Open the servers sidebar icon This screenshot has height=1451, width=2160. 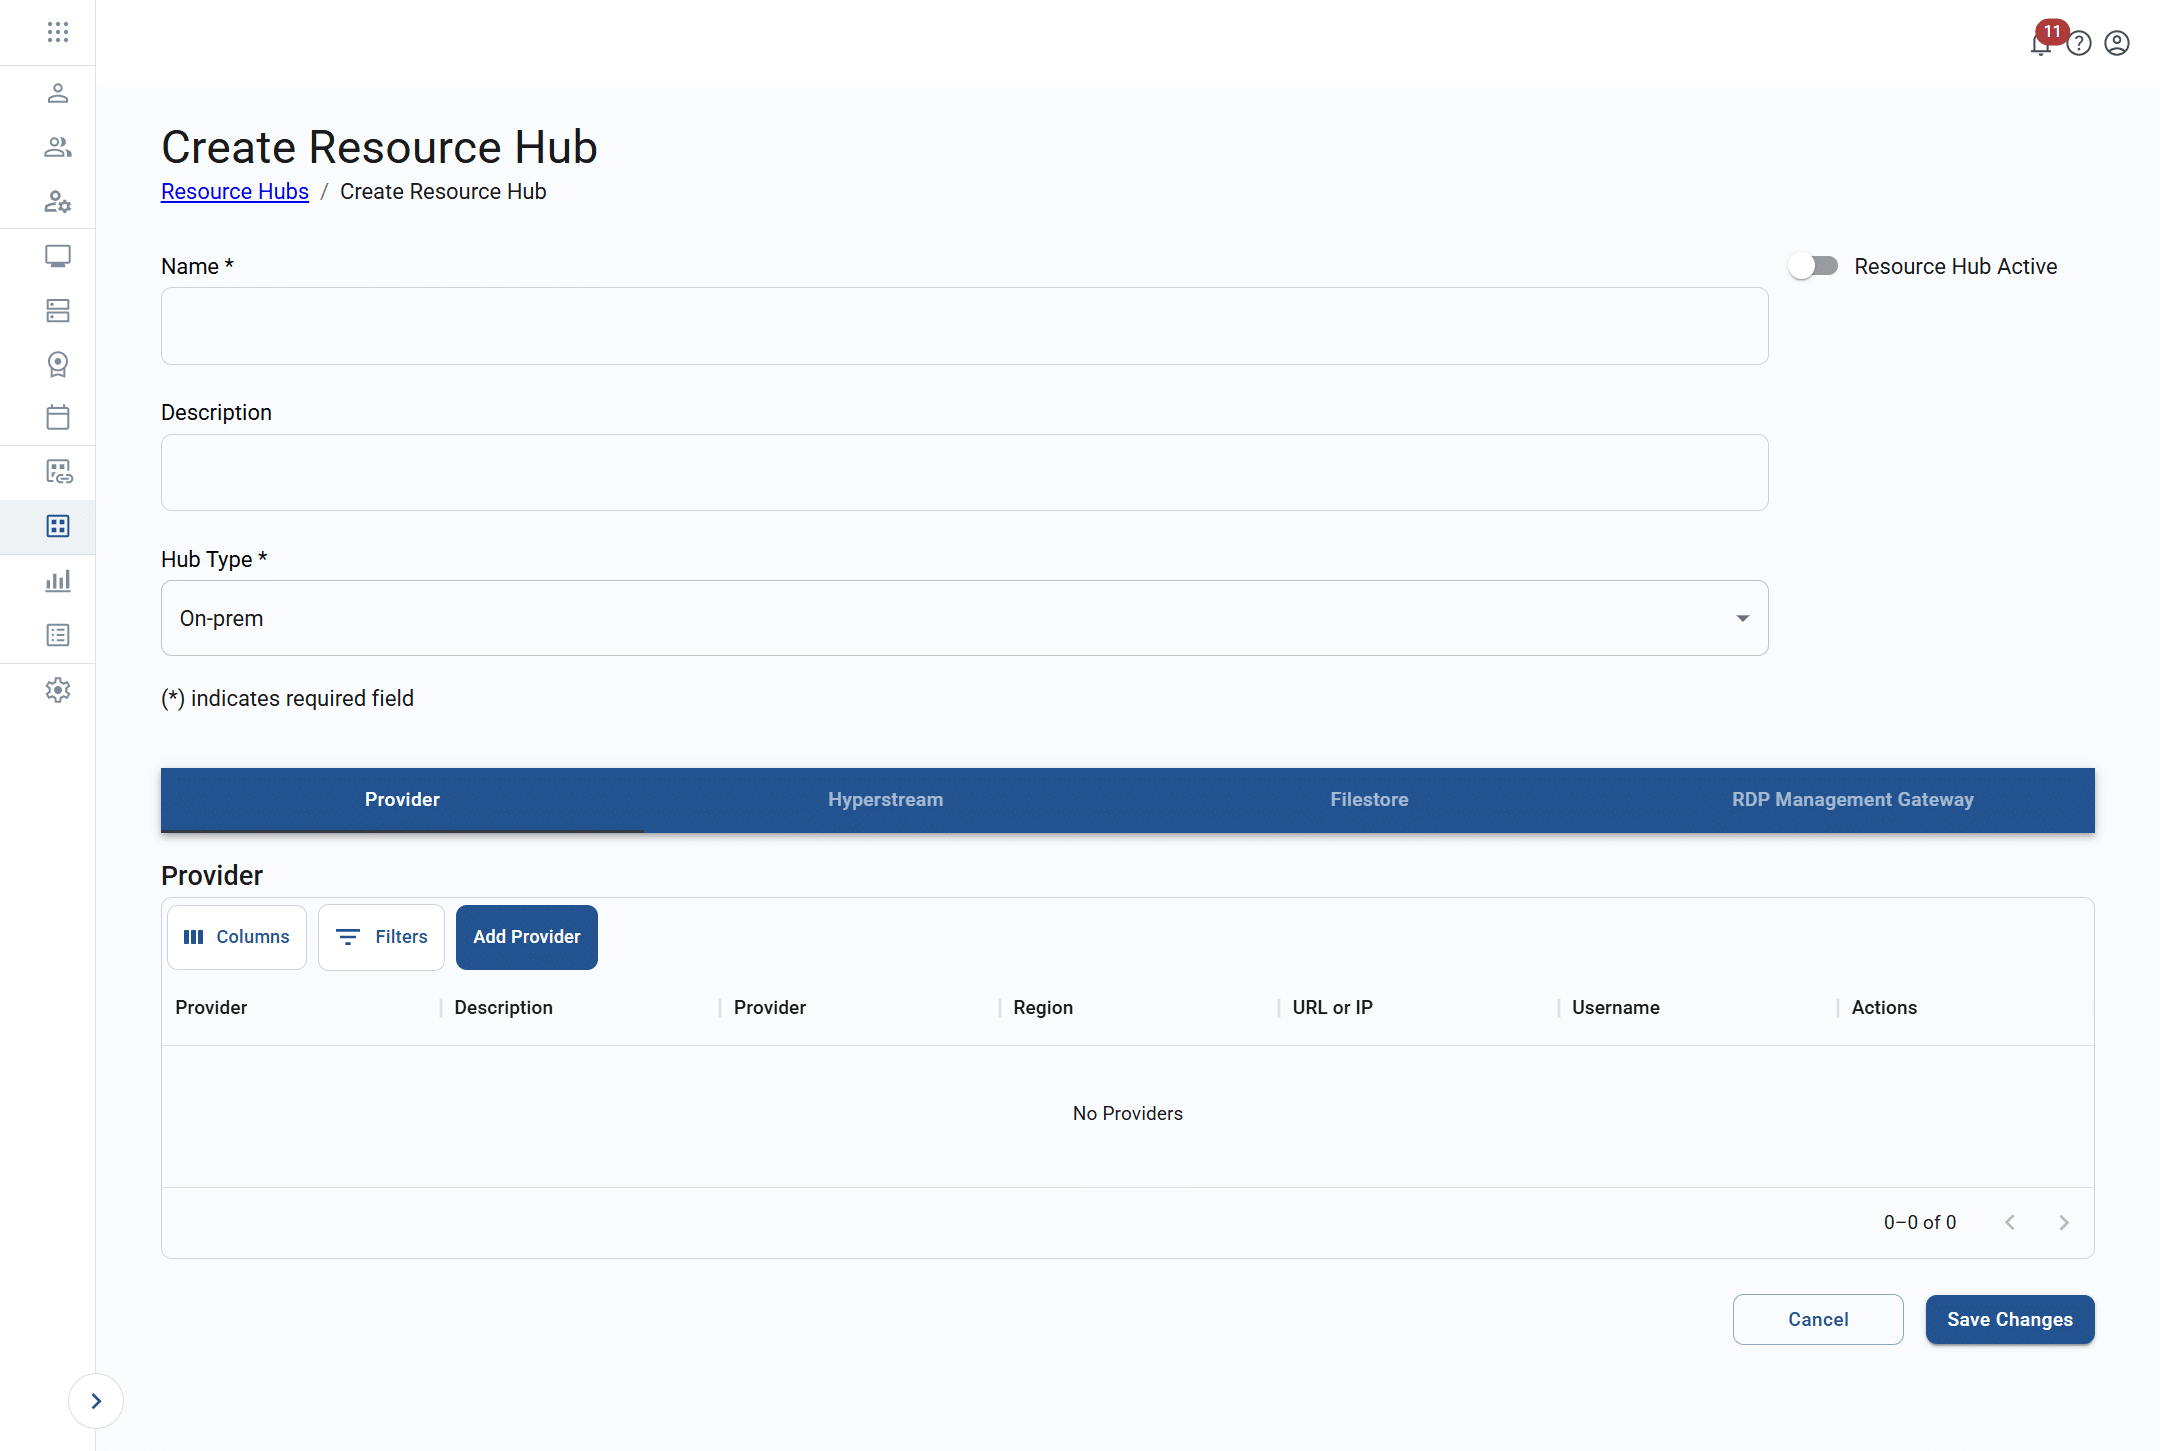click(x=57, y=310)
